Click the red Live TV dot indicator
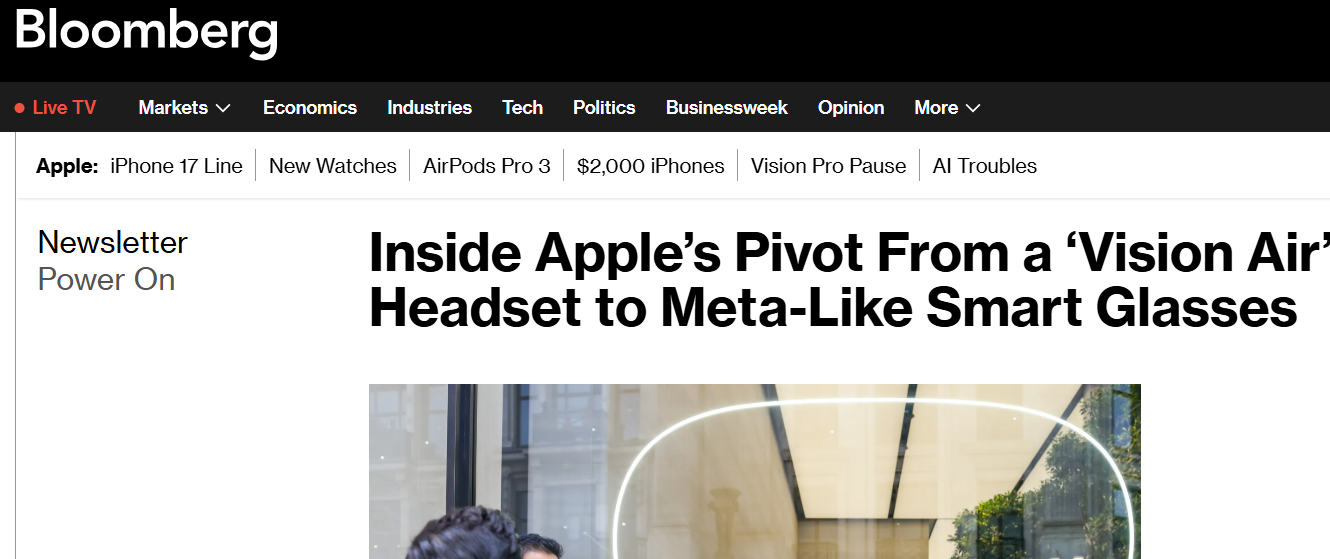Viewport: 1330px width, 559px height. click(x=20, y=108)
